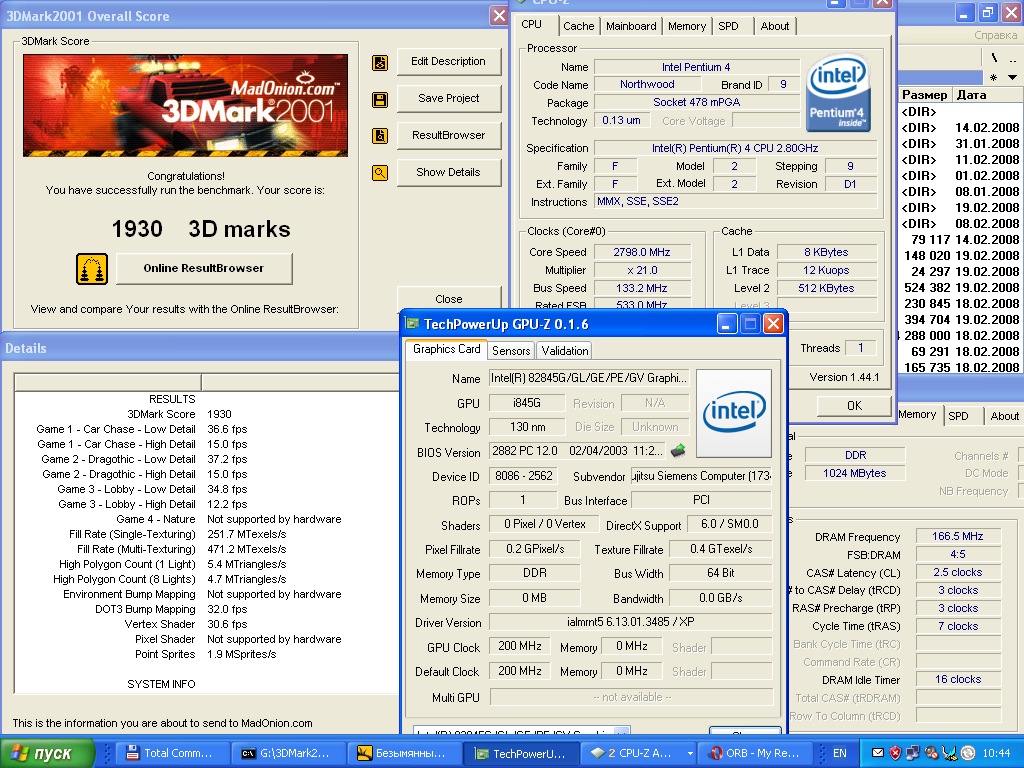Click the document icon beside ResultBrowser
Viewport: 1024px width, 768px height.
pyautogui.click(x=379, y=136)
